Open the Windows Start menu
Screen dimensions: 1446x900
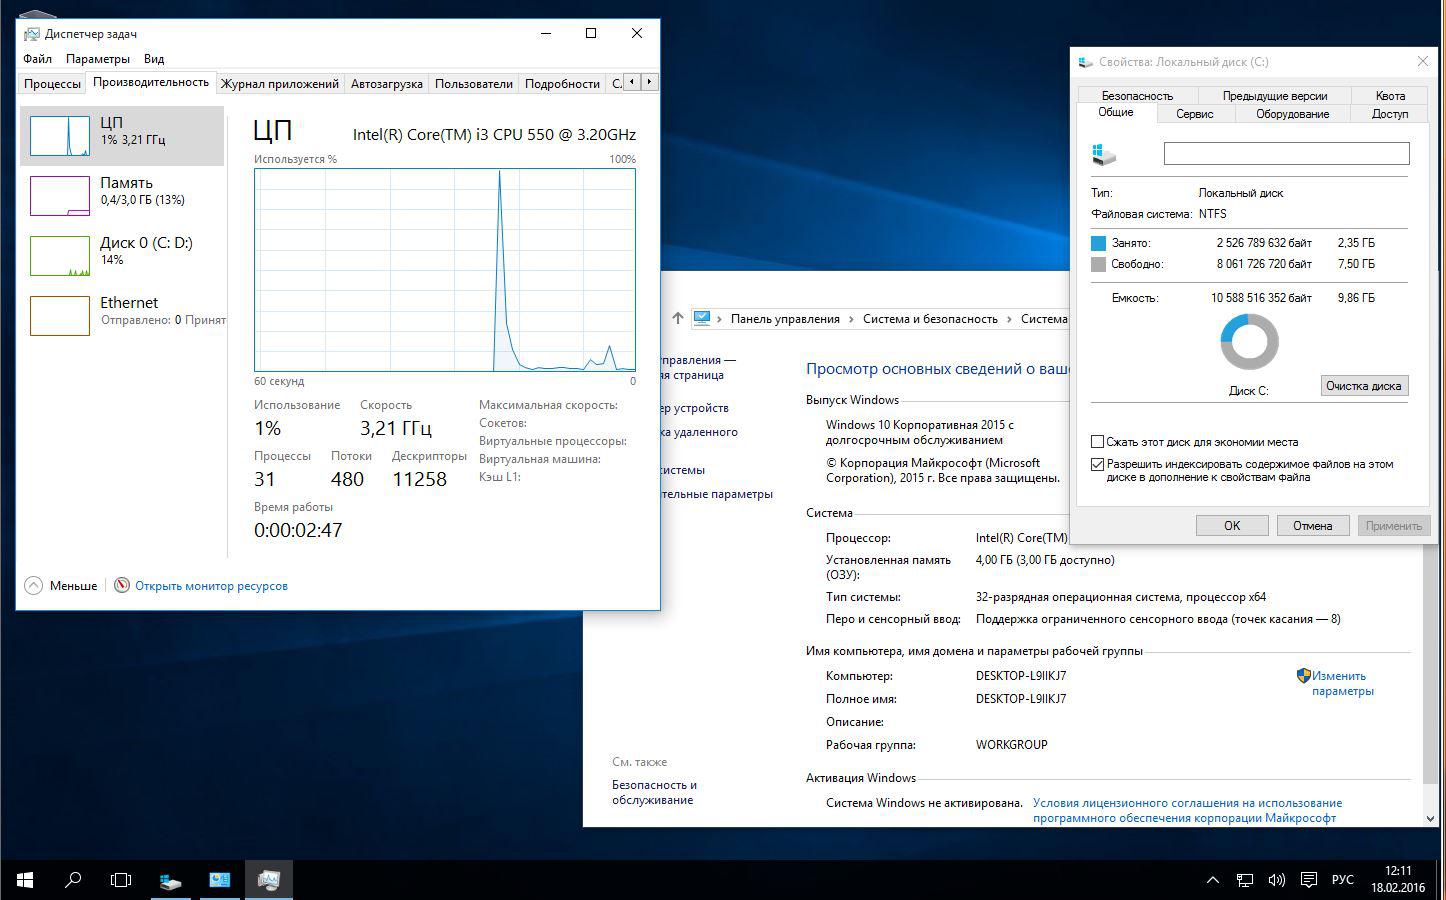point(25,880)
